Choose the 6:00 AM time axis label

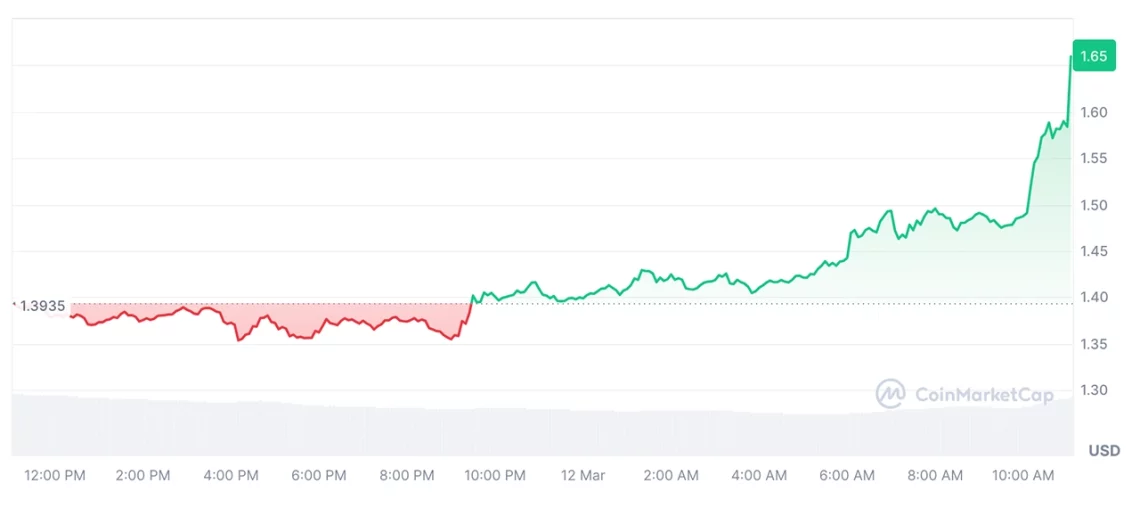(x=847, y=476)
